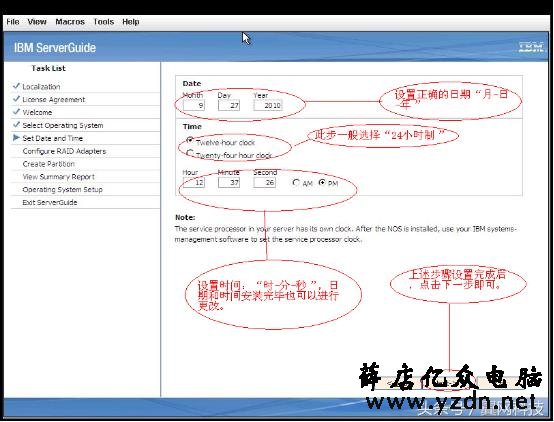Click the Second input field

(264, 182)
